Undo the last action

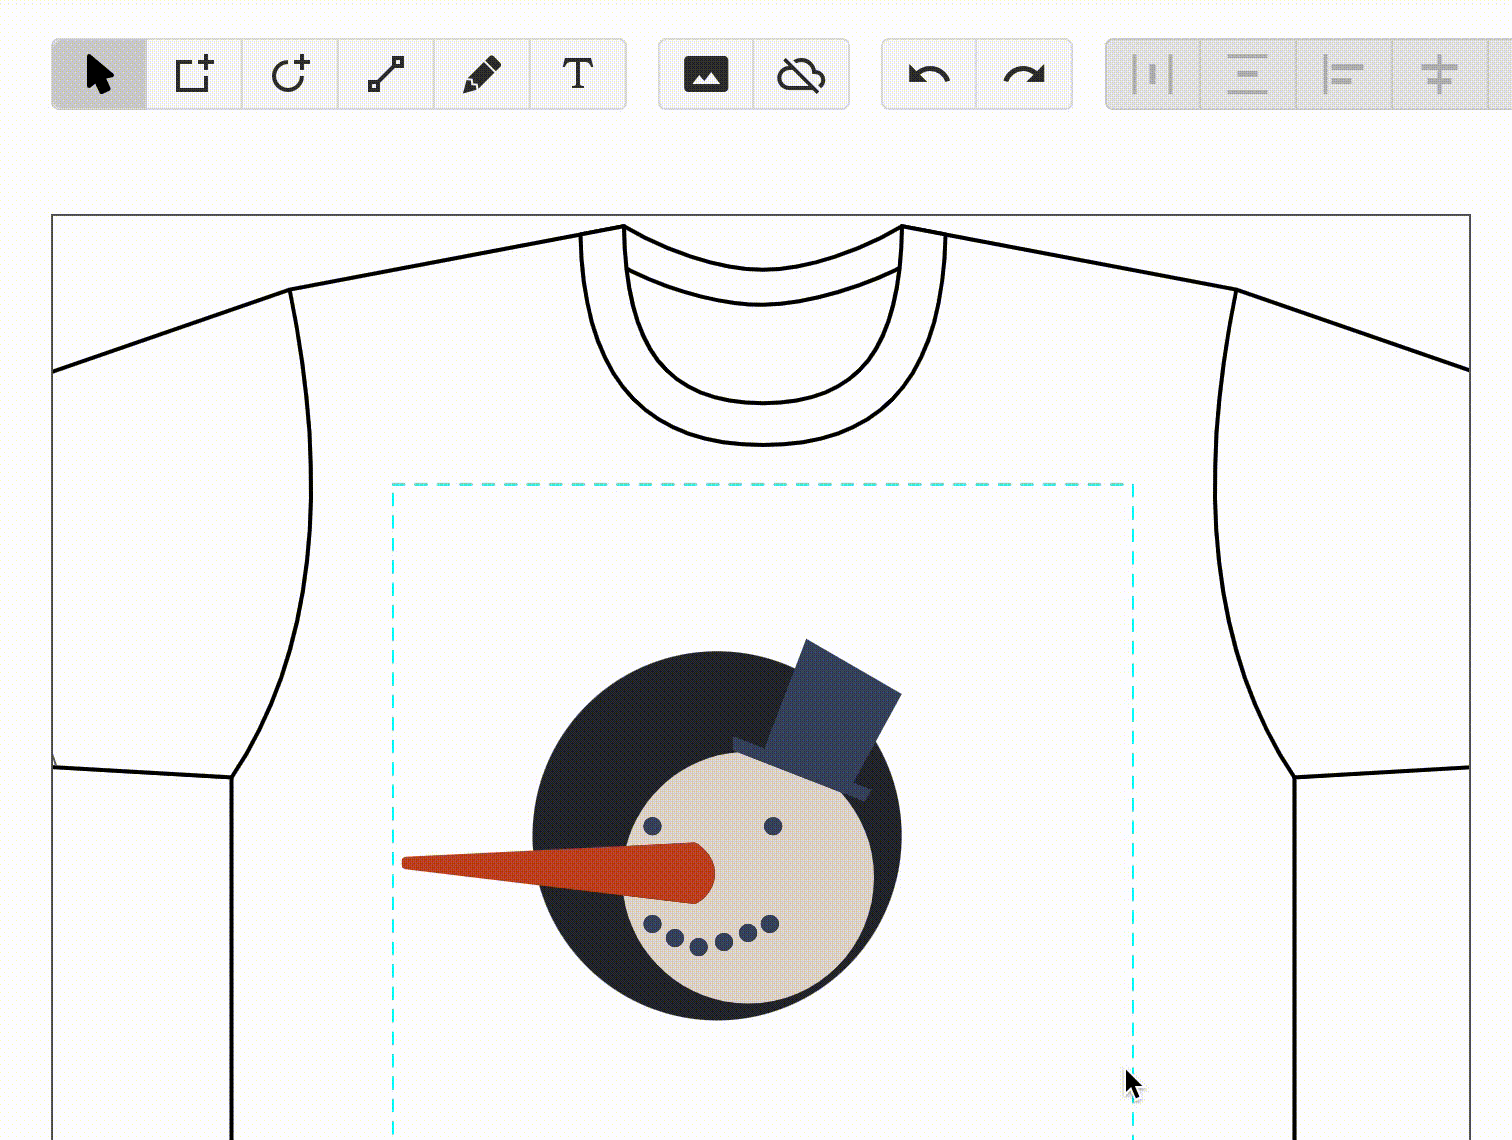[x=929, y=75]
